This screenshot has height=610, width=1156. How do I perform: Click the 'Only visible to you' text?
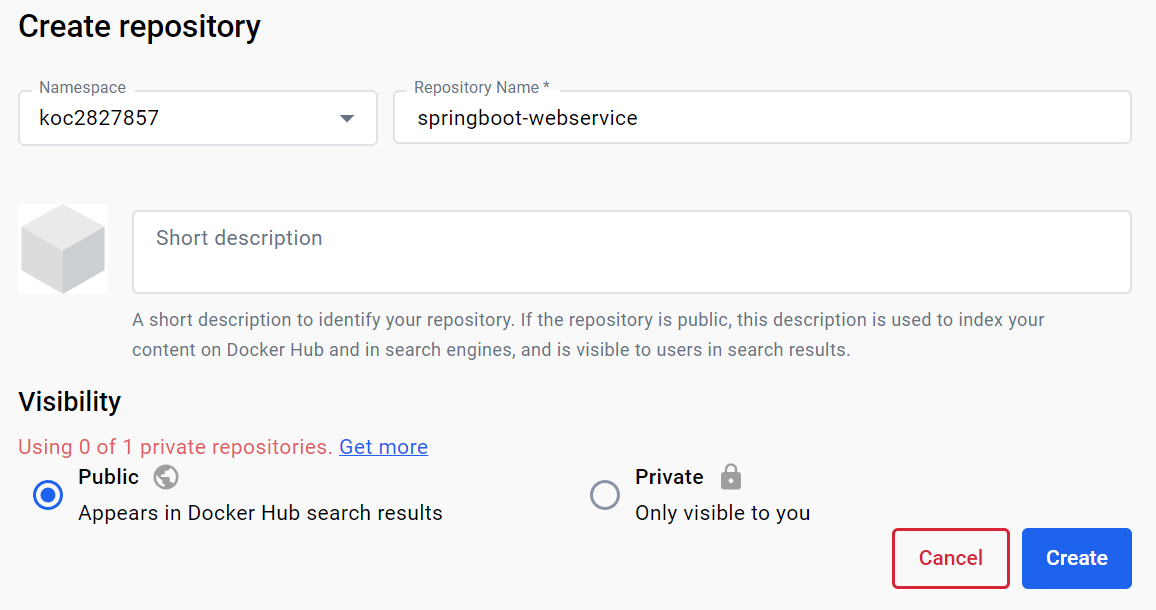click(722, 513)
